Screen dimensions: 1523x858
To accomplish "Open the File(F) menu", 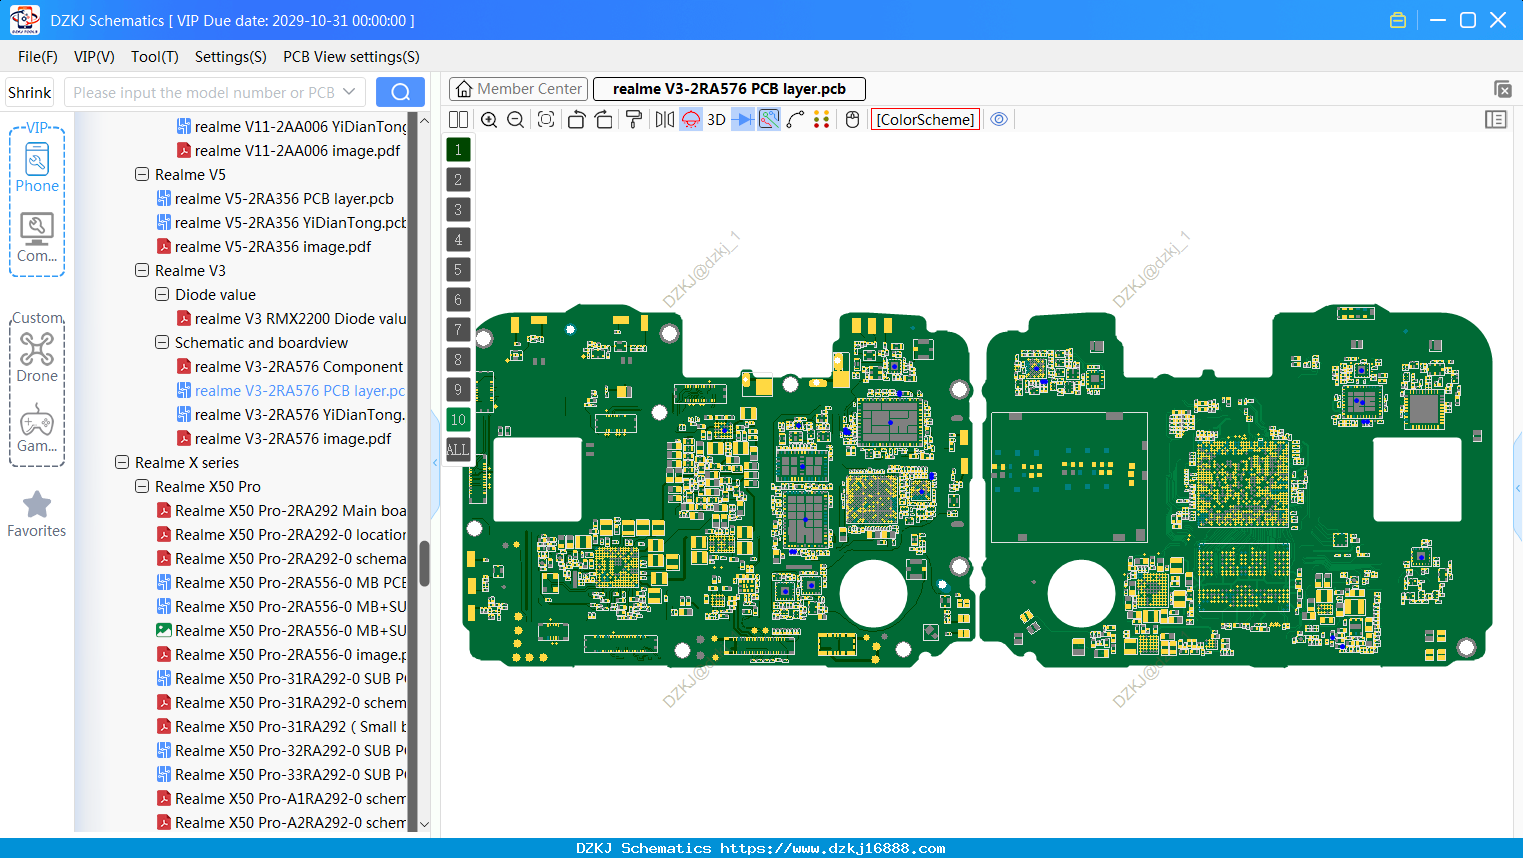I will 38,57.
